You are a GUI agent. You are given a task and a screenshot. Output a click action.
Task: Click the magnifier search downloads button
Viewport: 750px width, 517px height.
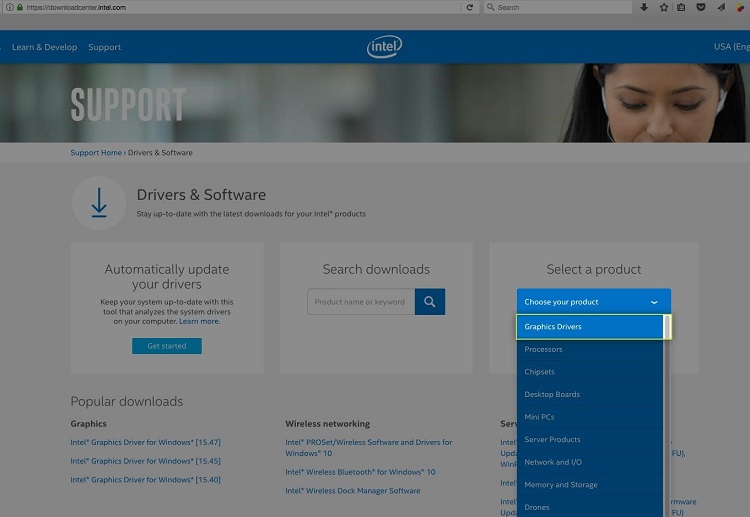coord(430,302)
